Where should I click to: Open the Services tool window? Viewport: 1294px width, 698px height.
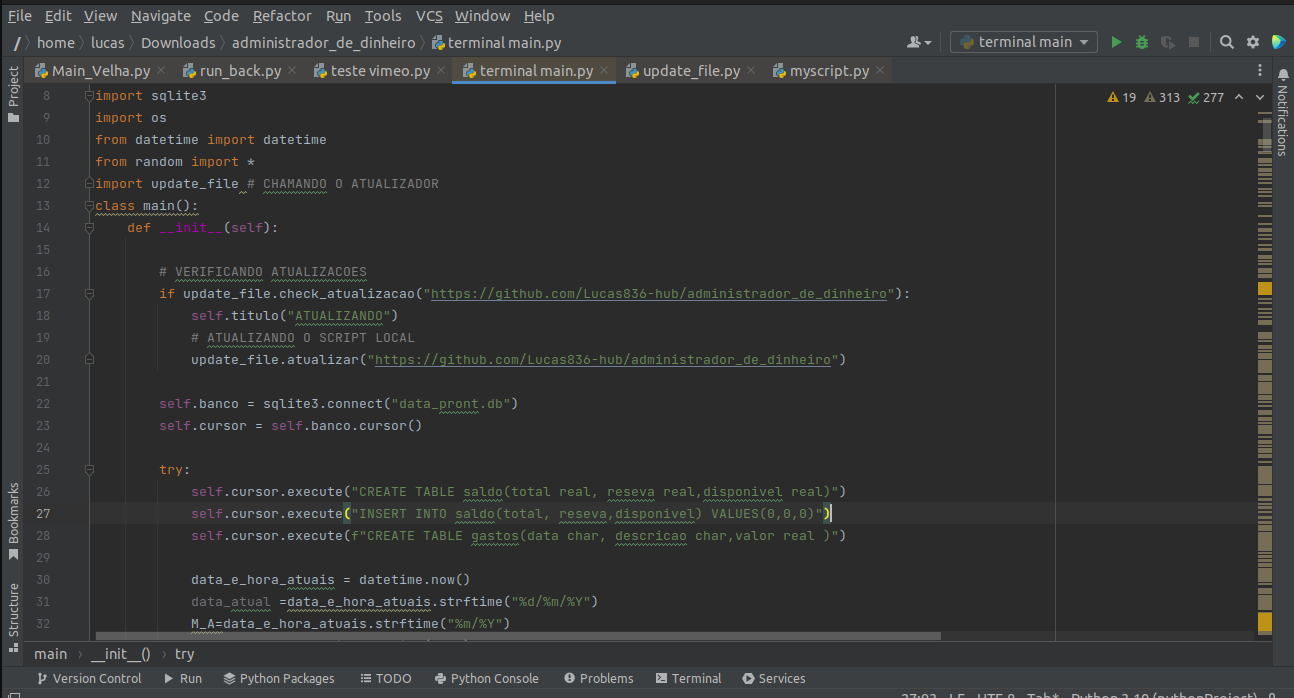point(773,678)
